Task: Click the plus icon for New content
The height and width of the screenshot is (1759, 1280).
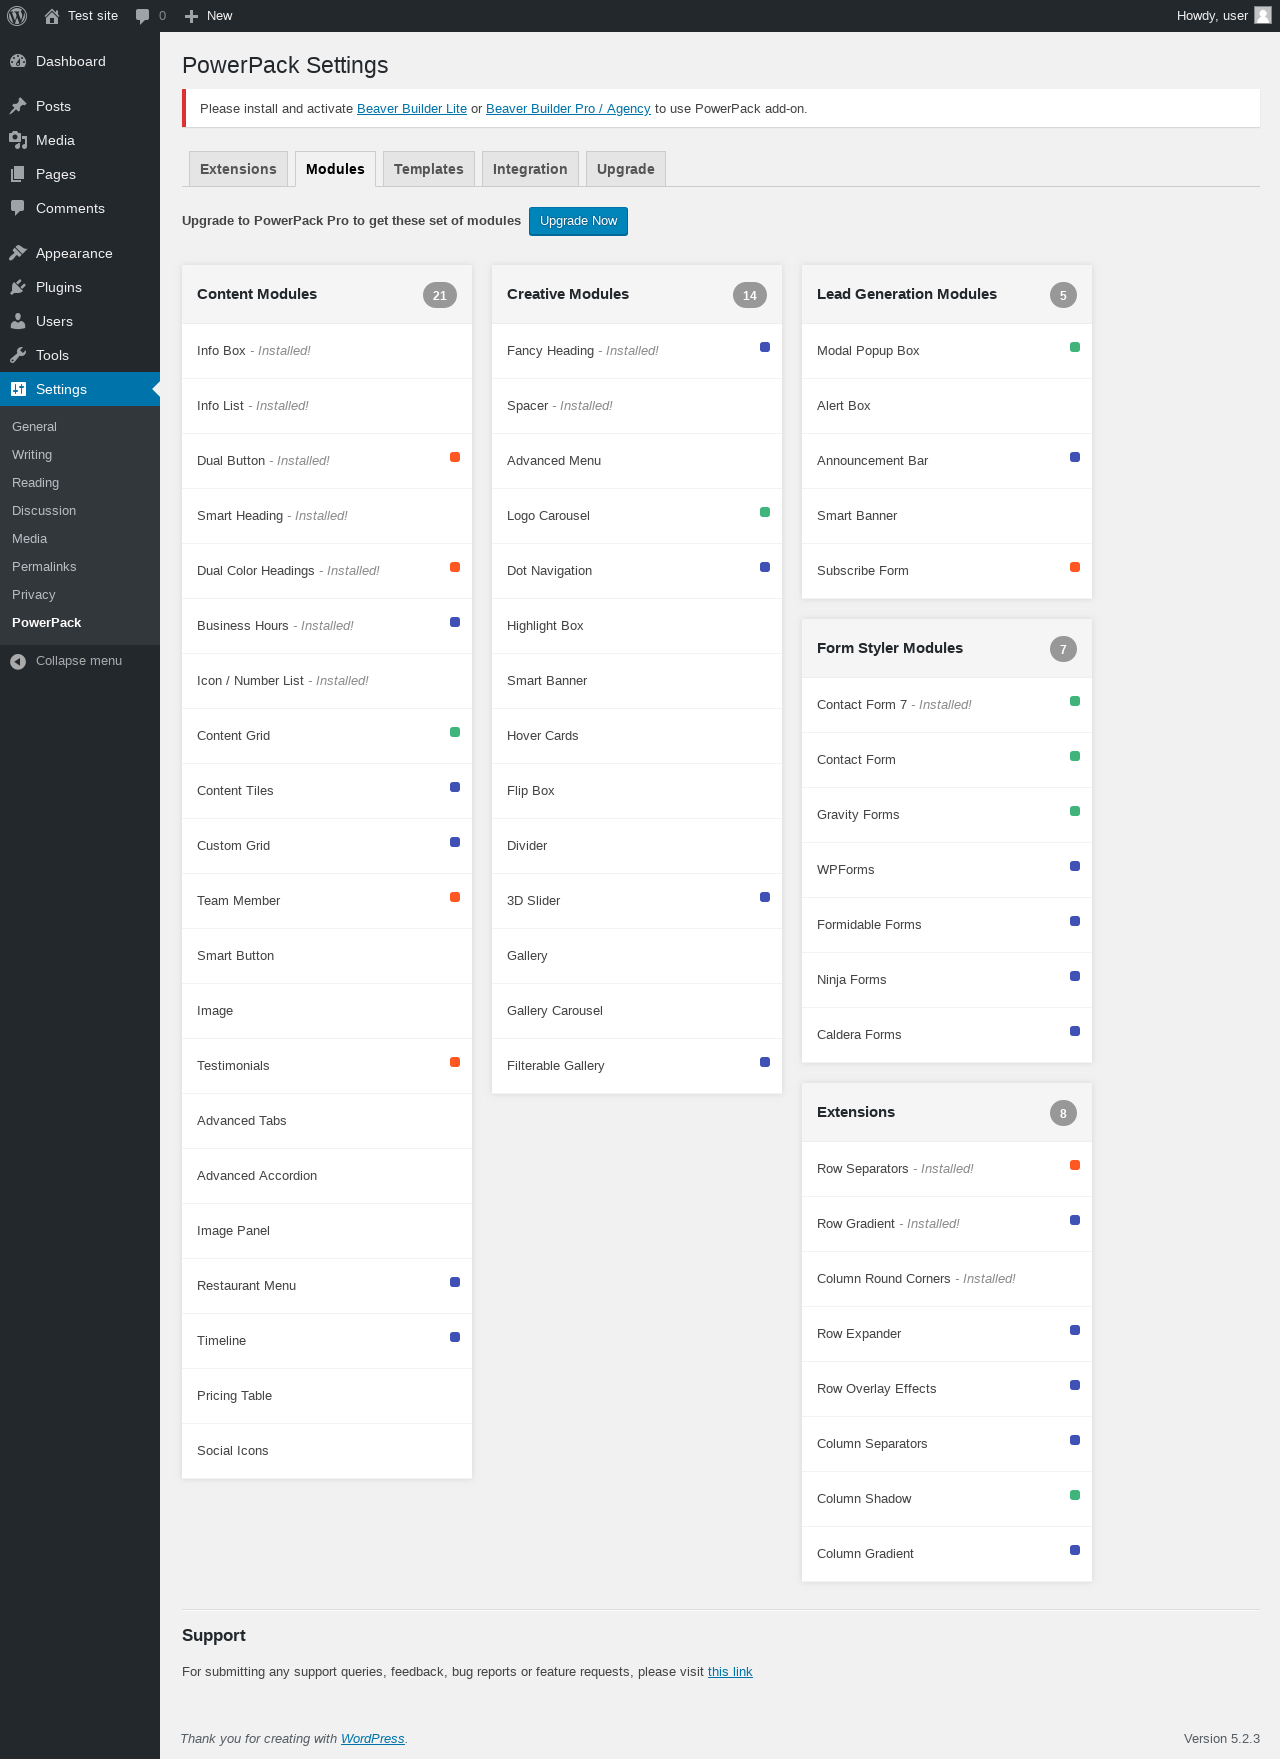Action: pyautogui.click(x=192, y=16)
